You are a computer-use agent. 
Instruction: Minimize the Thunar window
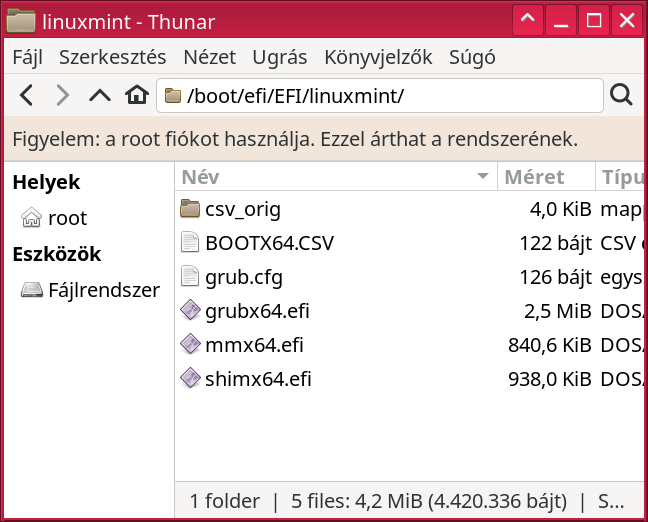(561, 20)
